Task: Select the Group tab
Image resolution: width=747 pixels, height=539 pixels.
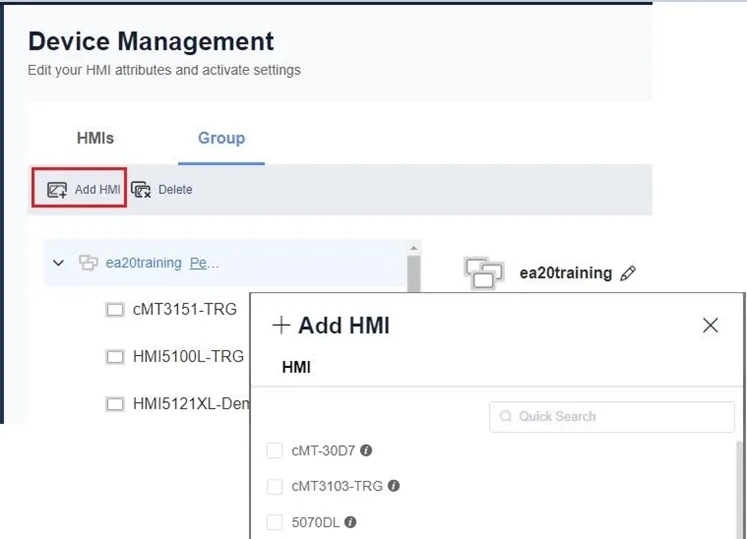Action: point(222,138)
